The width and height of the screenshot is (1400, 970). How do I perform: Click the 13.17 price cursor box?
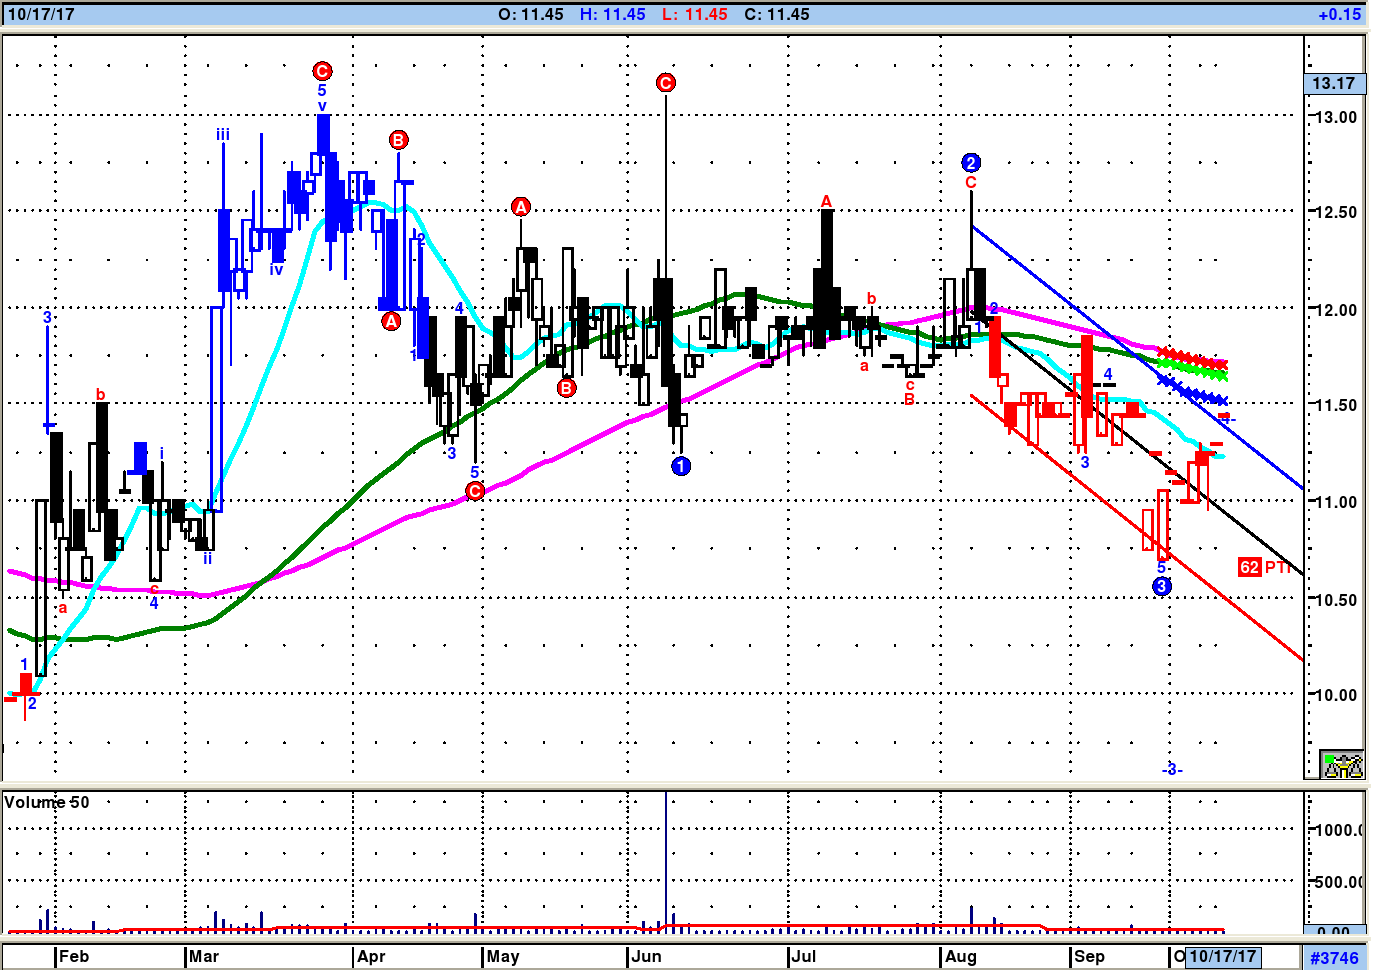point(1334,84)
